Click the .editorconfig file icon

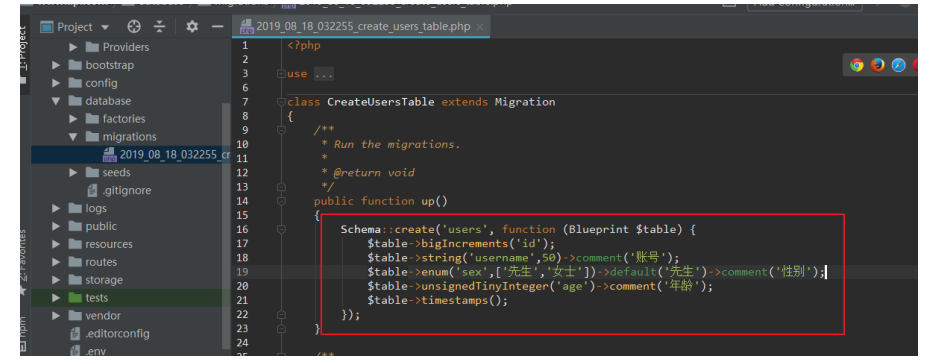[75, 333]
